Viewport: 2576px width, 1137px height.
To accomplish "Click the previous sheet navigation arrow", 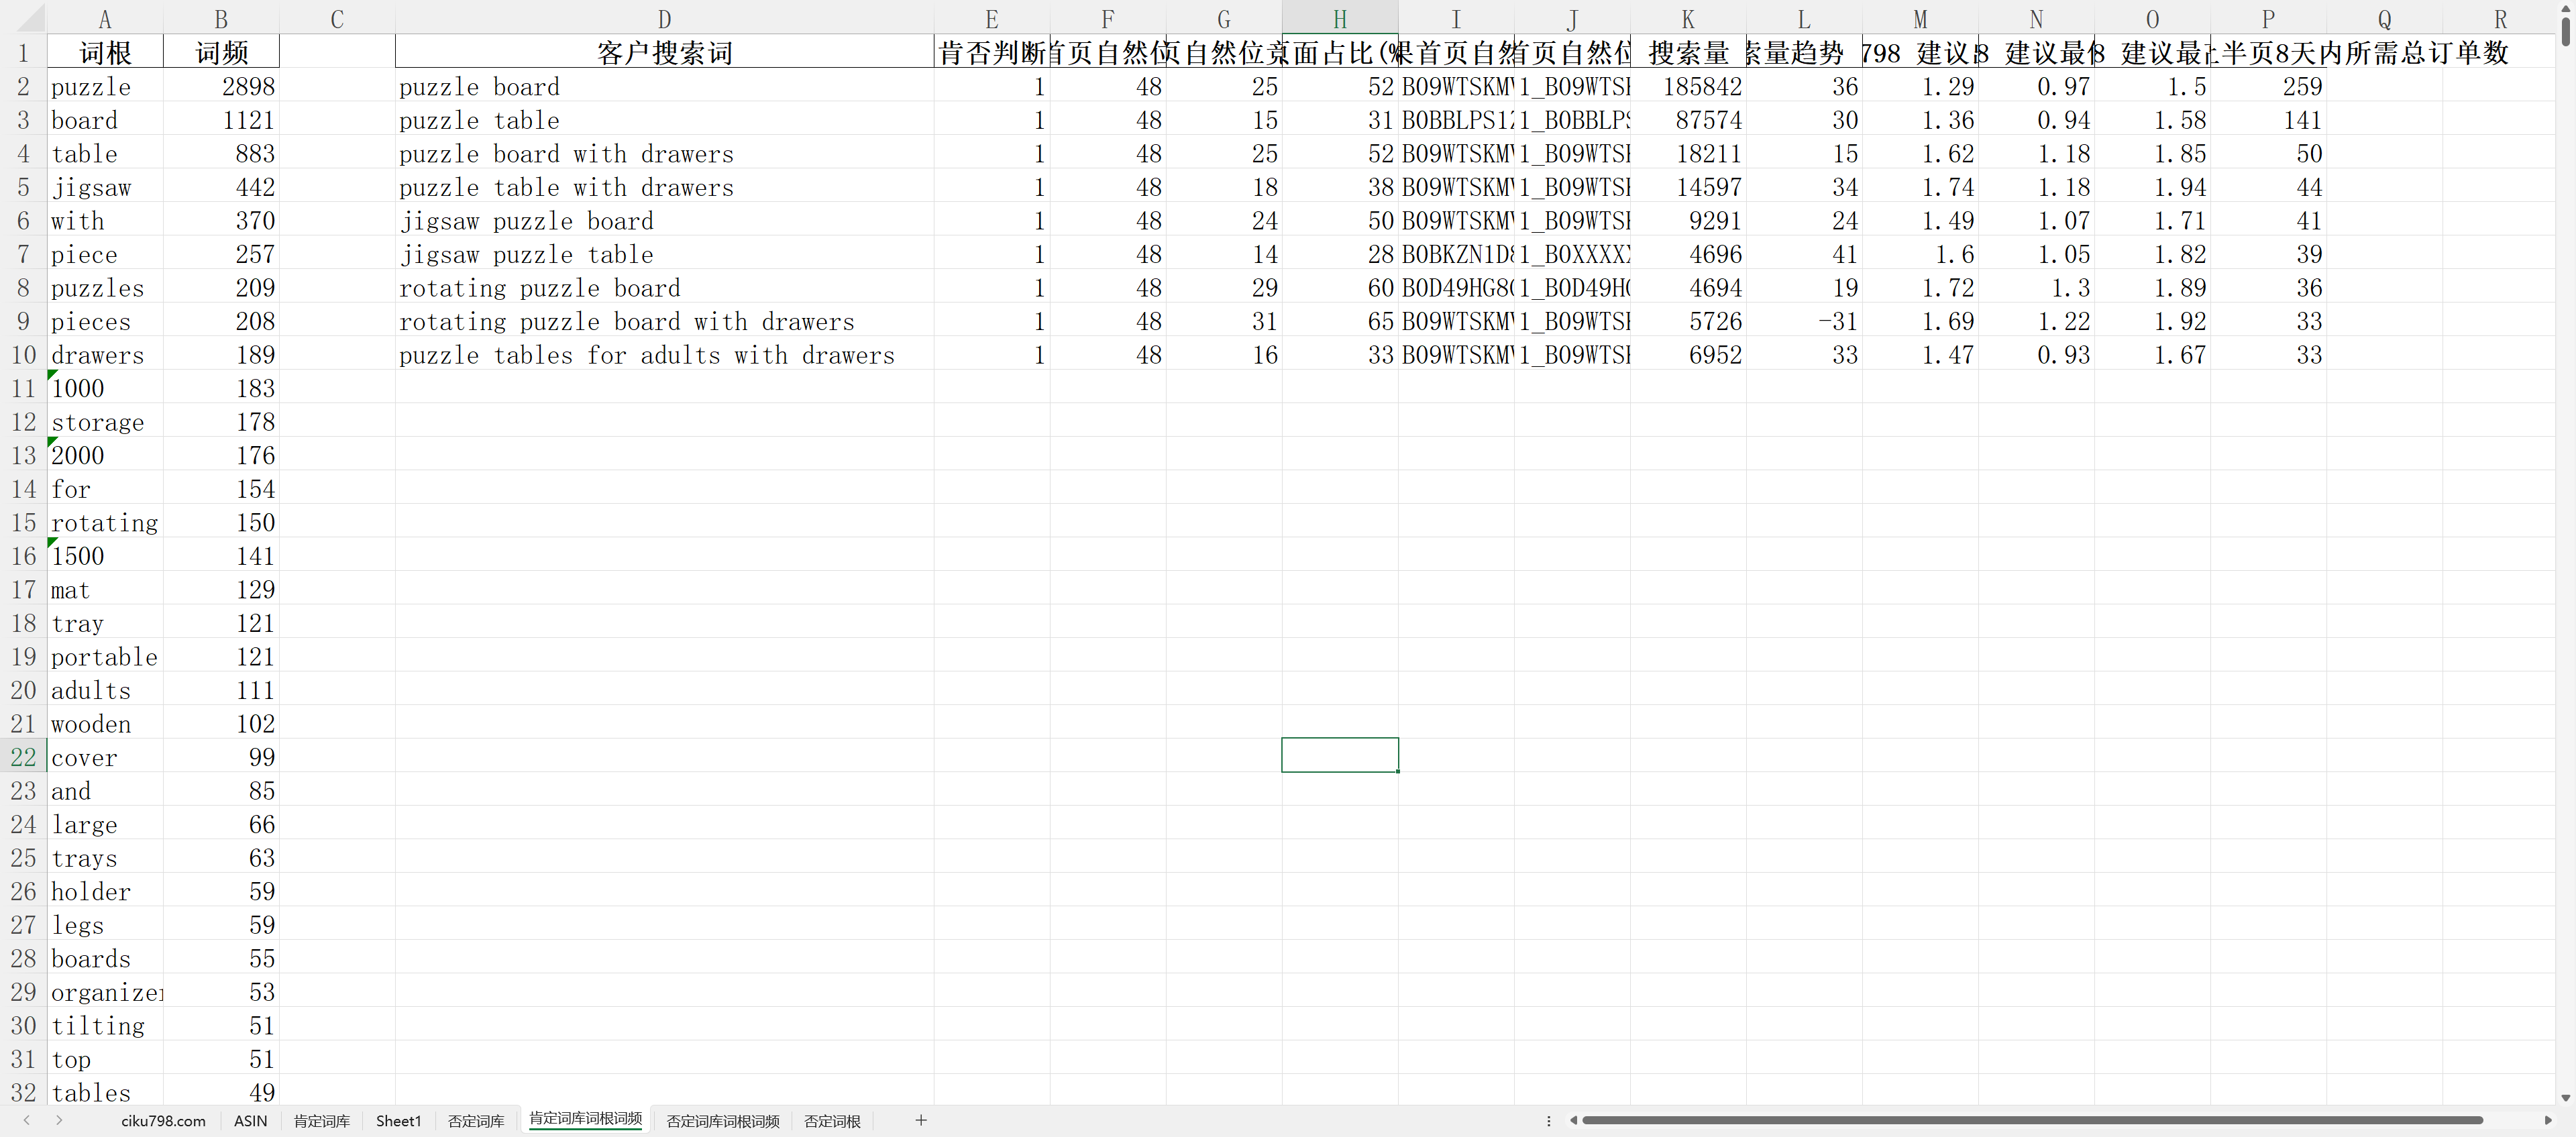I will pyautogui.click(x=27, y=1120).
